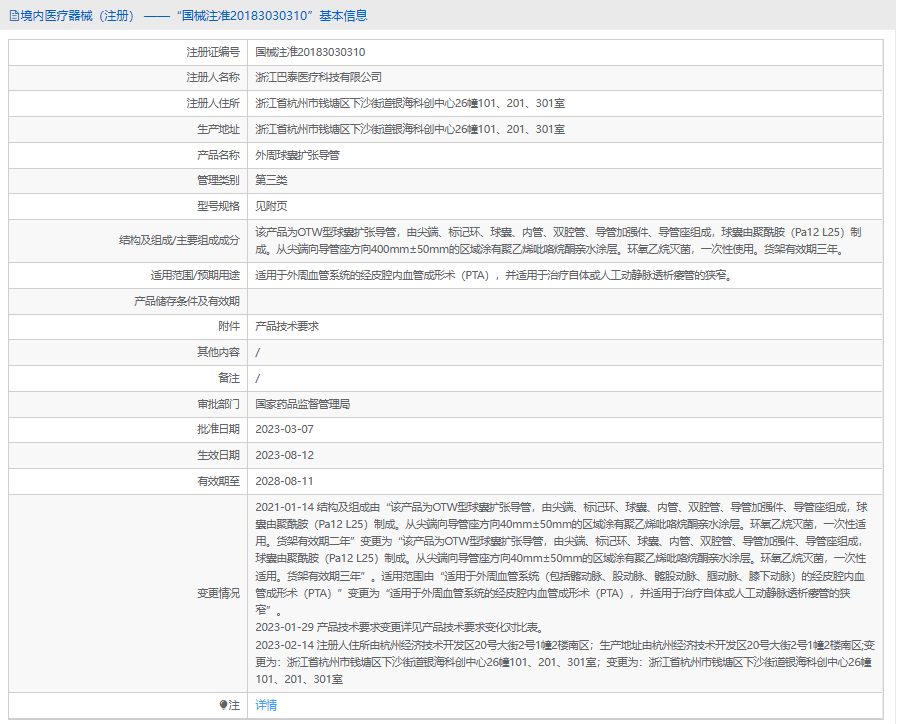Click the 见附页 specification value
Image resolution: width=897 pixels, height=724 pixels.
pyautogui.click(x=271, y=206)
